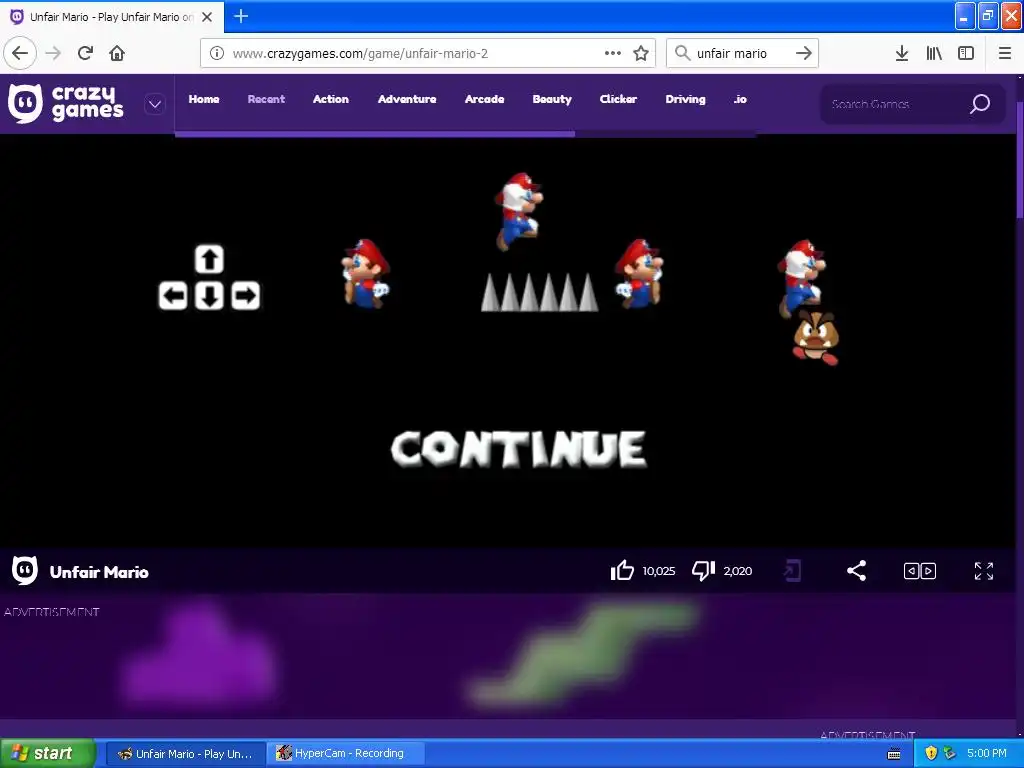Close the Unfair Mario browser tab
The width and height of the screenshot is (1024, 768).
207,17
